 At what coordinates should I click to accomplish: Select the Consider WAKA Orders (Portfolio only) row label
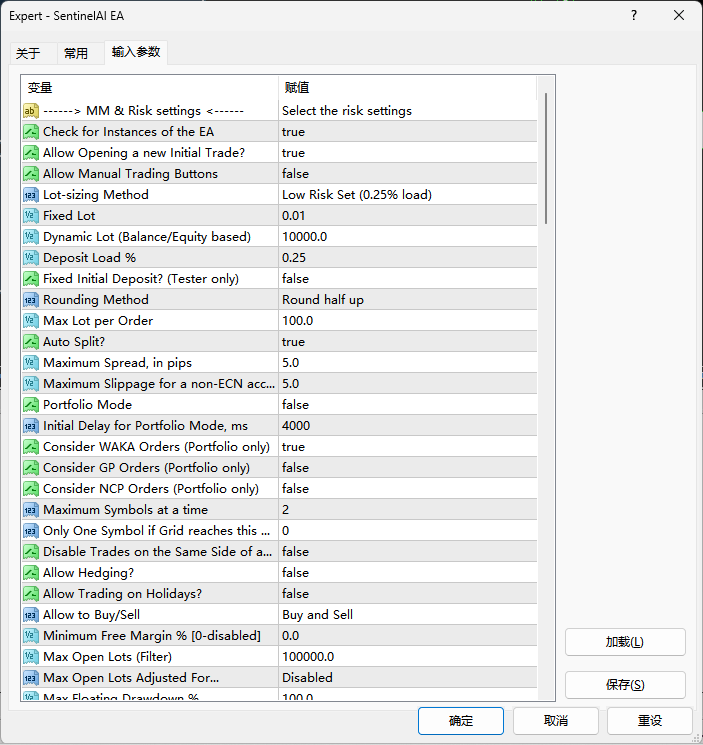click(156, 447)
